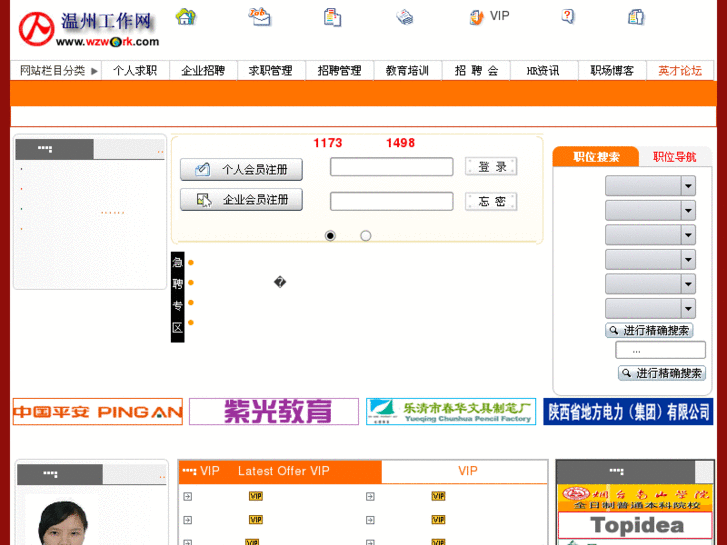Click the 温州工作网 site logo
The height and width of the screenshot is (545, 727).
tap(89, 29)
